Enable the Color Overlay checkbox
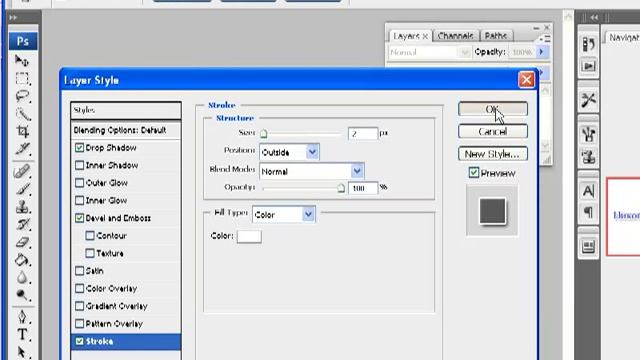 (x=79, y=289)
